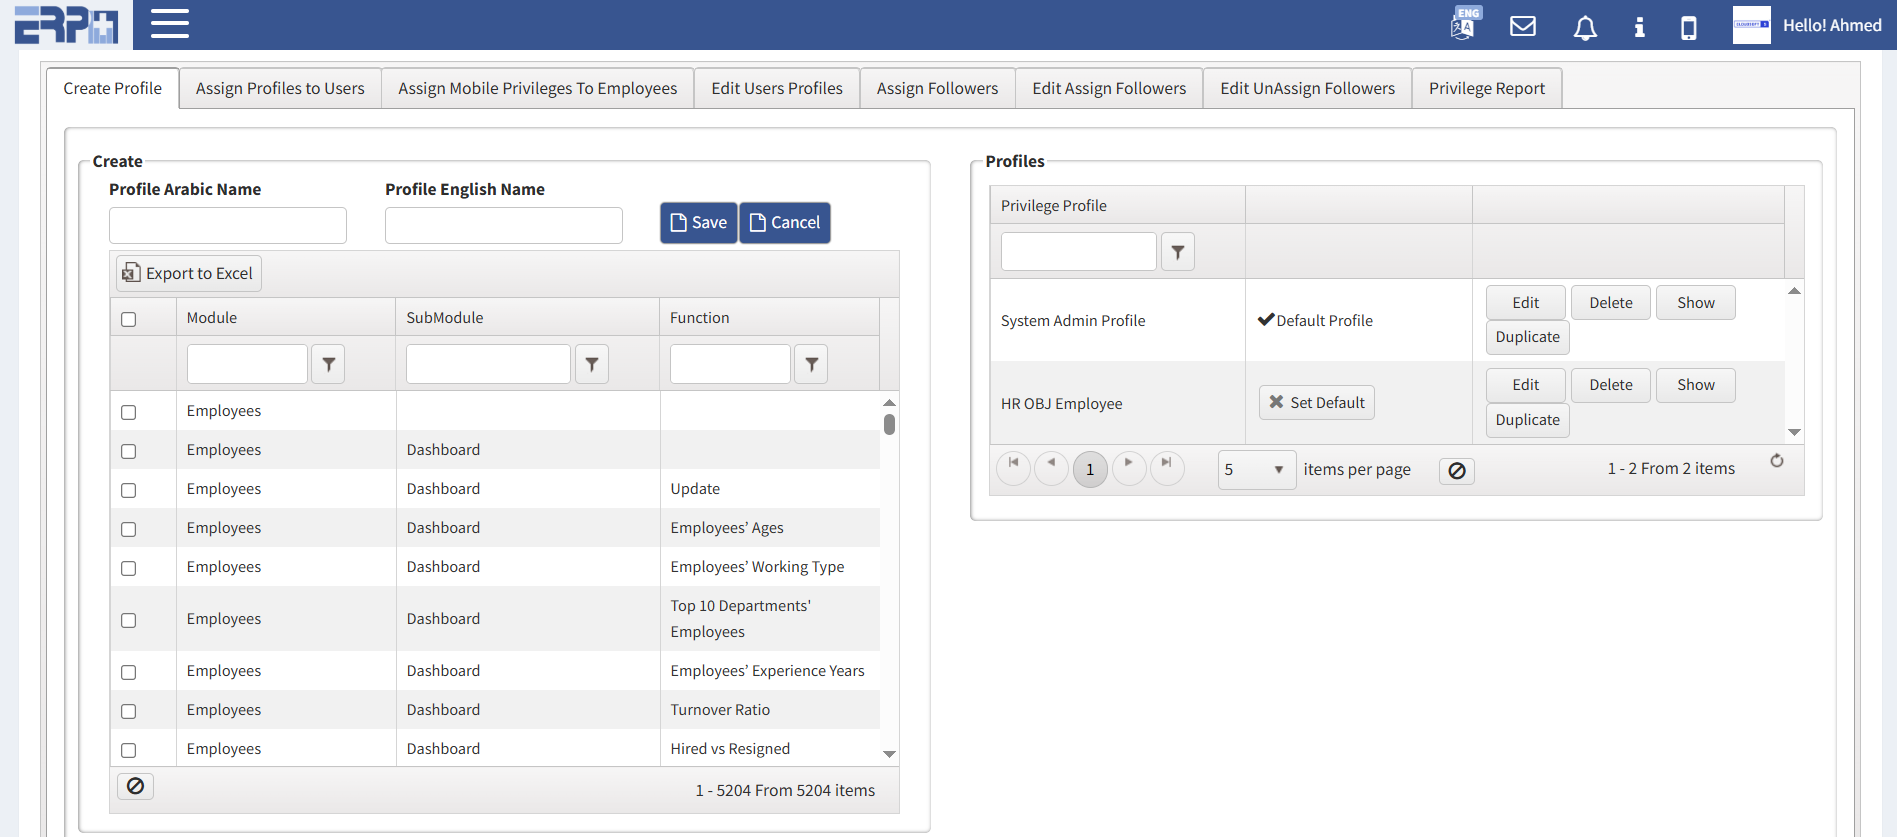The width and height of the screenshot is (1897, 837).
Task: Click the language switch ENG icon
Action: tap(1464, 23)
